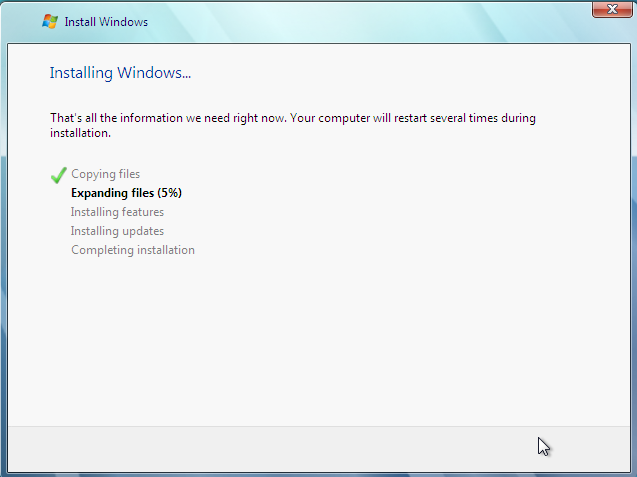Click the 'Installing Windows...' heading
Viewport: 637px width, 477px height.
[120, 73]
